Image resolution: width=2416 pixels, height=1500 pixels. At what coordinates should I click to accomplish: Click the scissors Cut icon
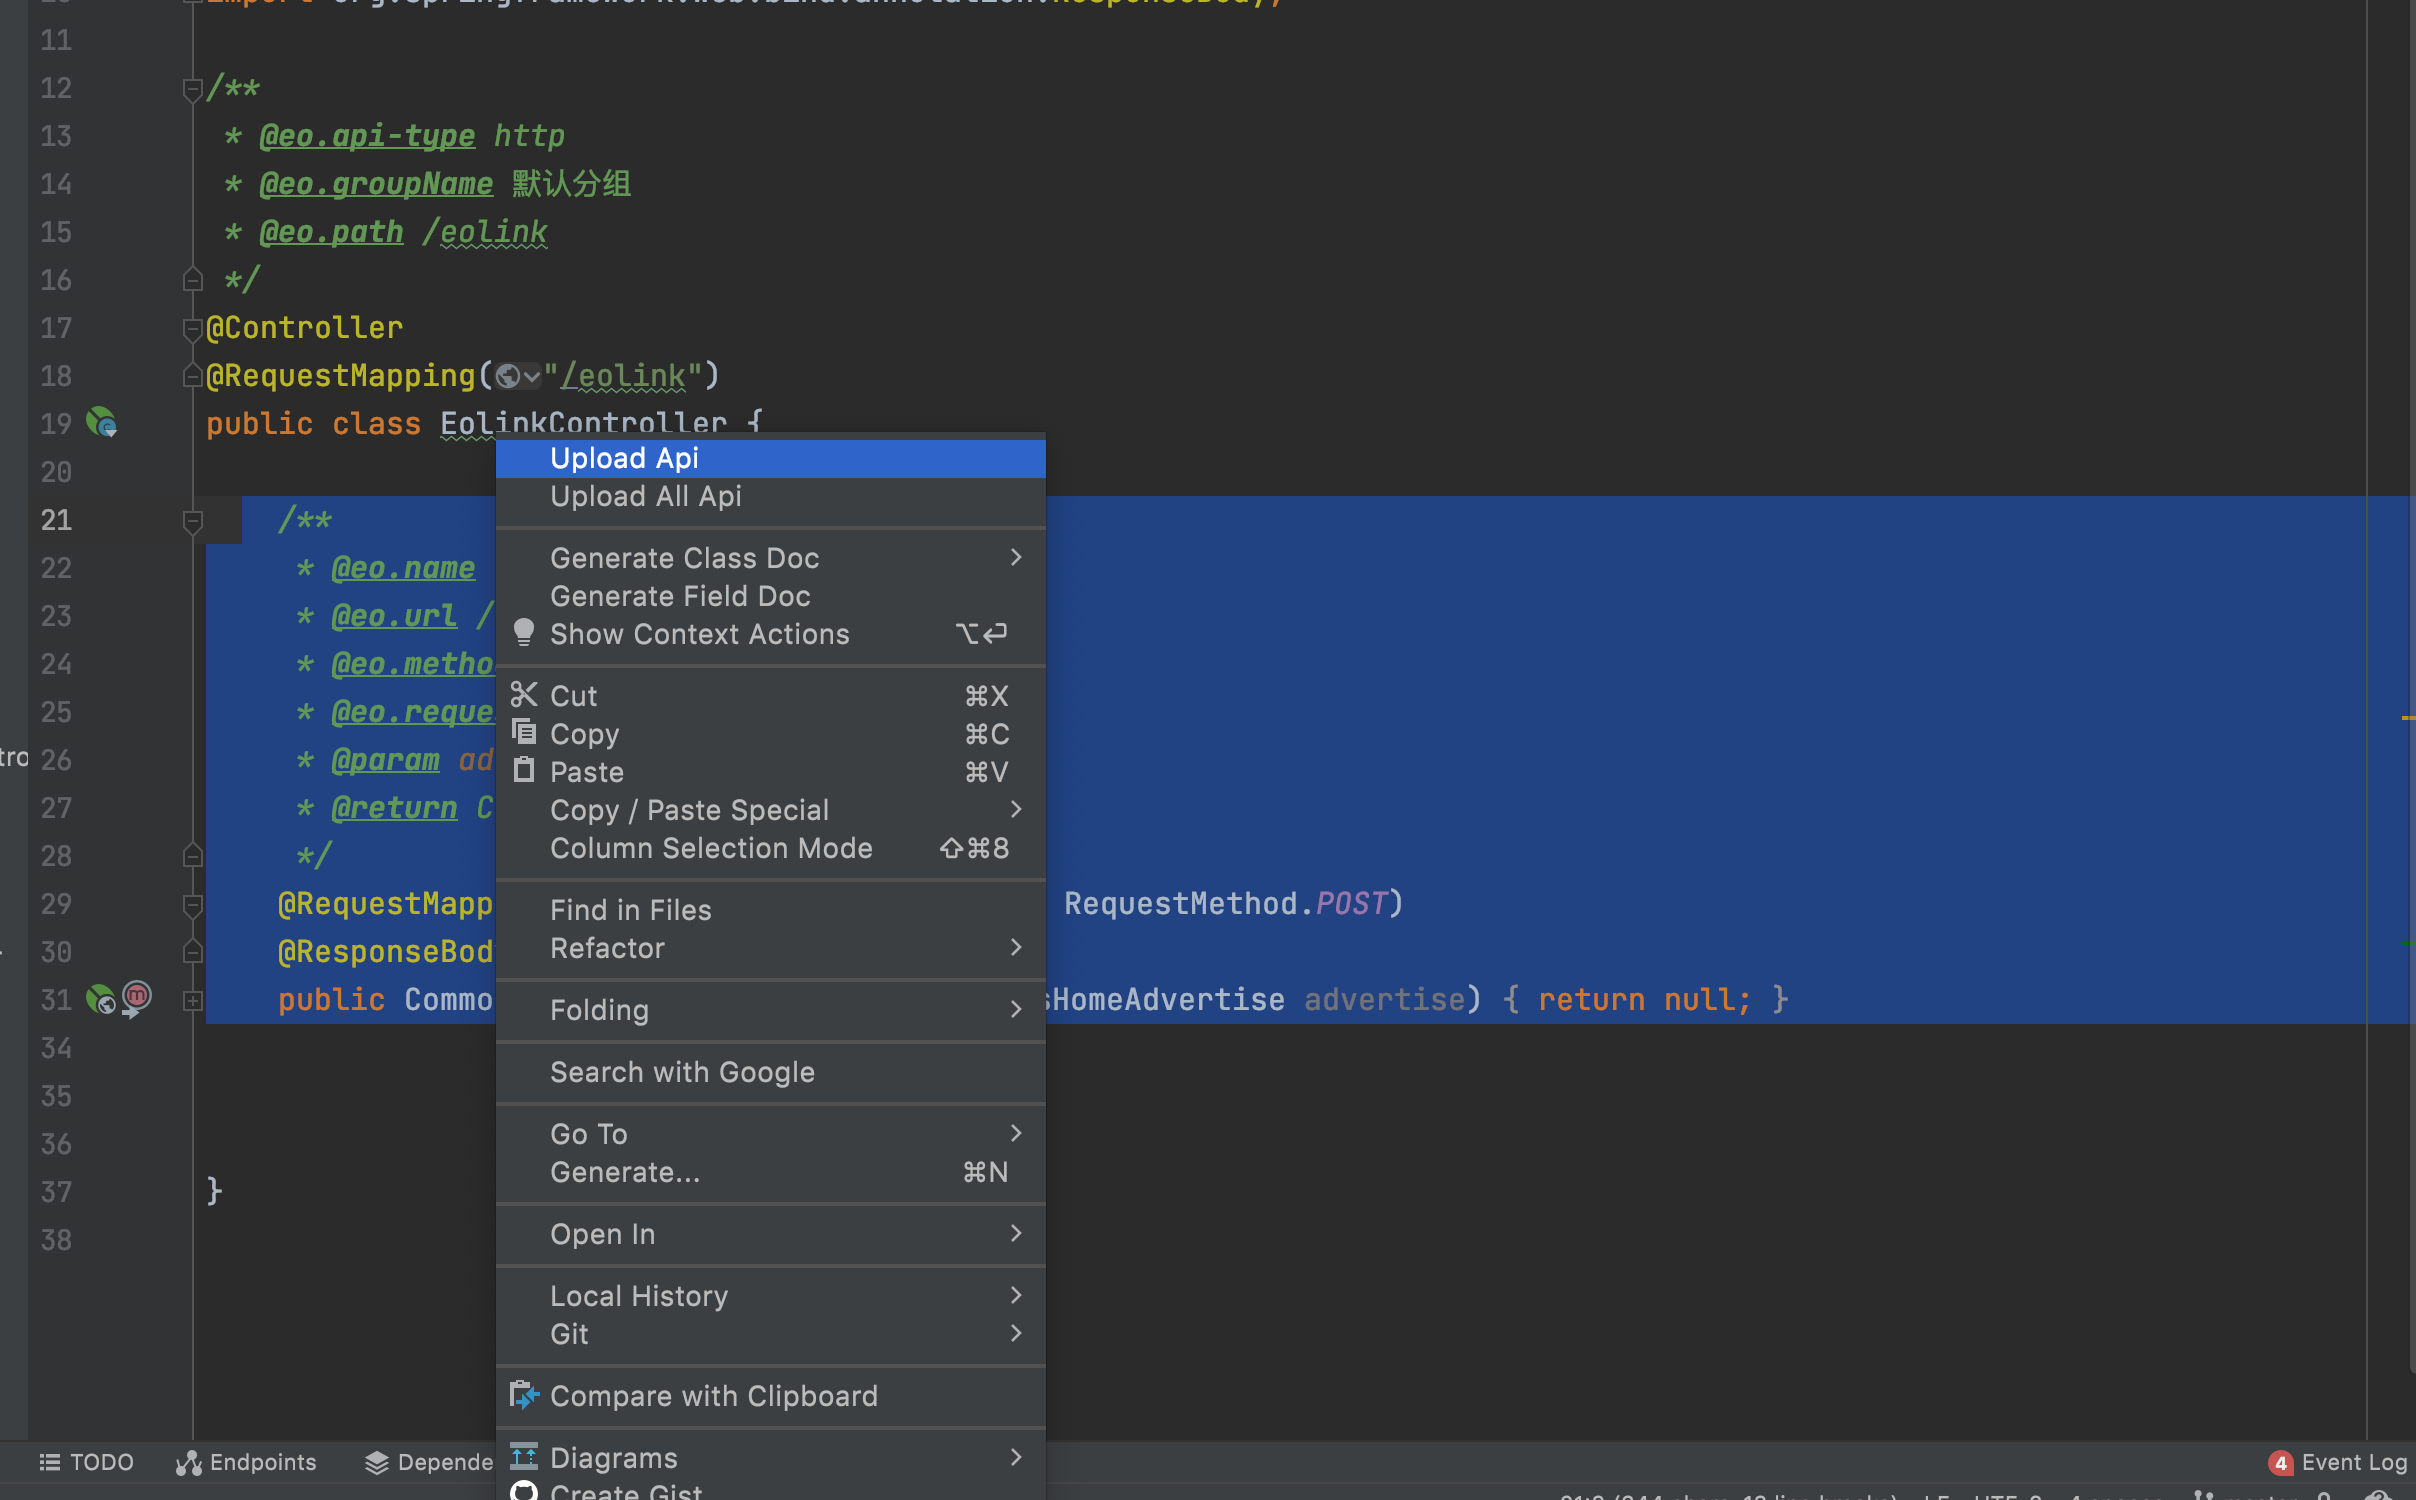pyautogui.click(x=524, y=694)
